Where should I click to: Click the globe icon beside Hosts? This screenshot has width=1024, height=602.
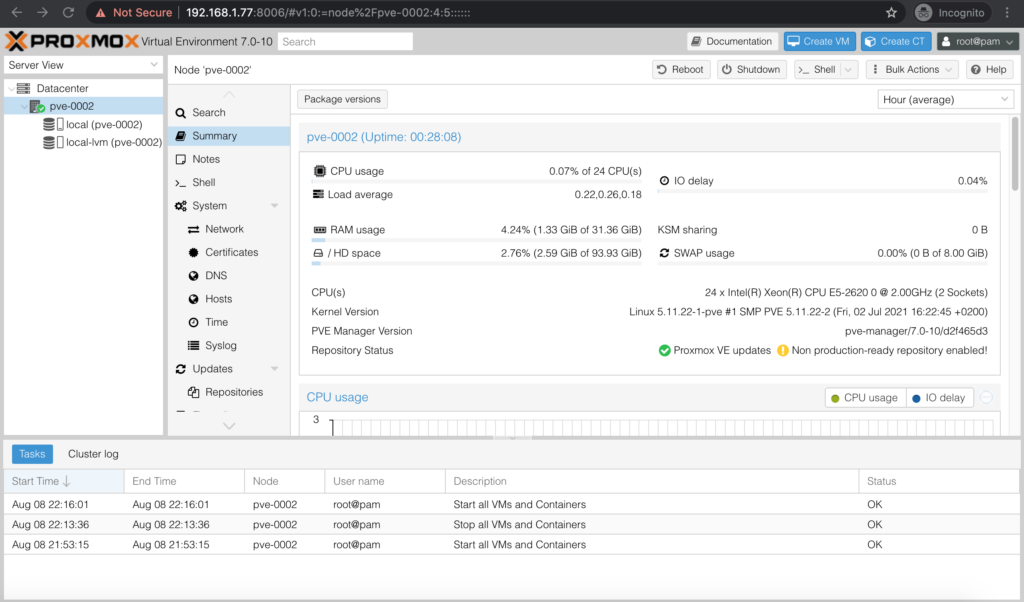point(193,299)
